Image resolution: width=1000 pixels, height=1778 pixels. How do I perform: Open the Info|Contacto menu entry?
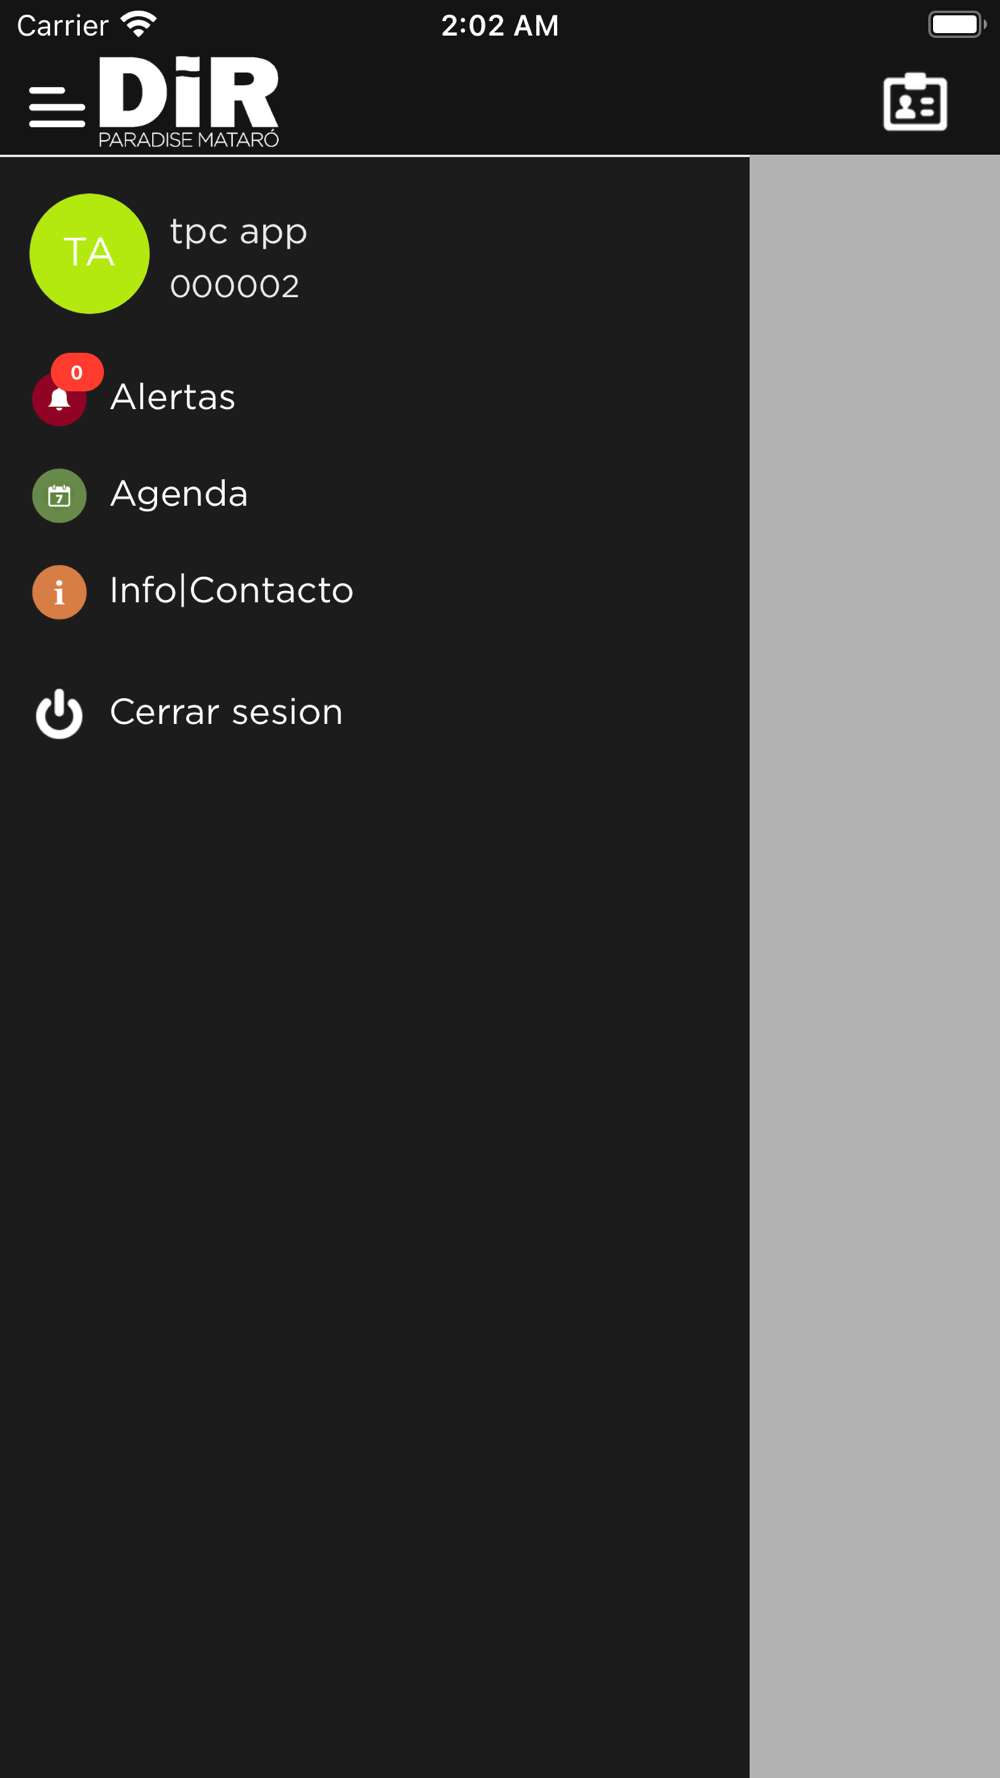231,591
